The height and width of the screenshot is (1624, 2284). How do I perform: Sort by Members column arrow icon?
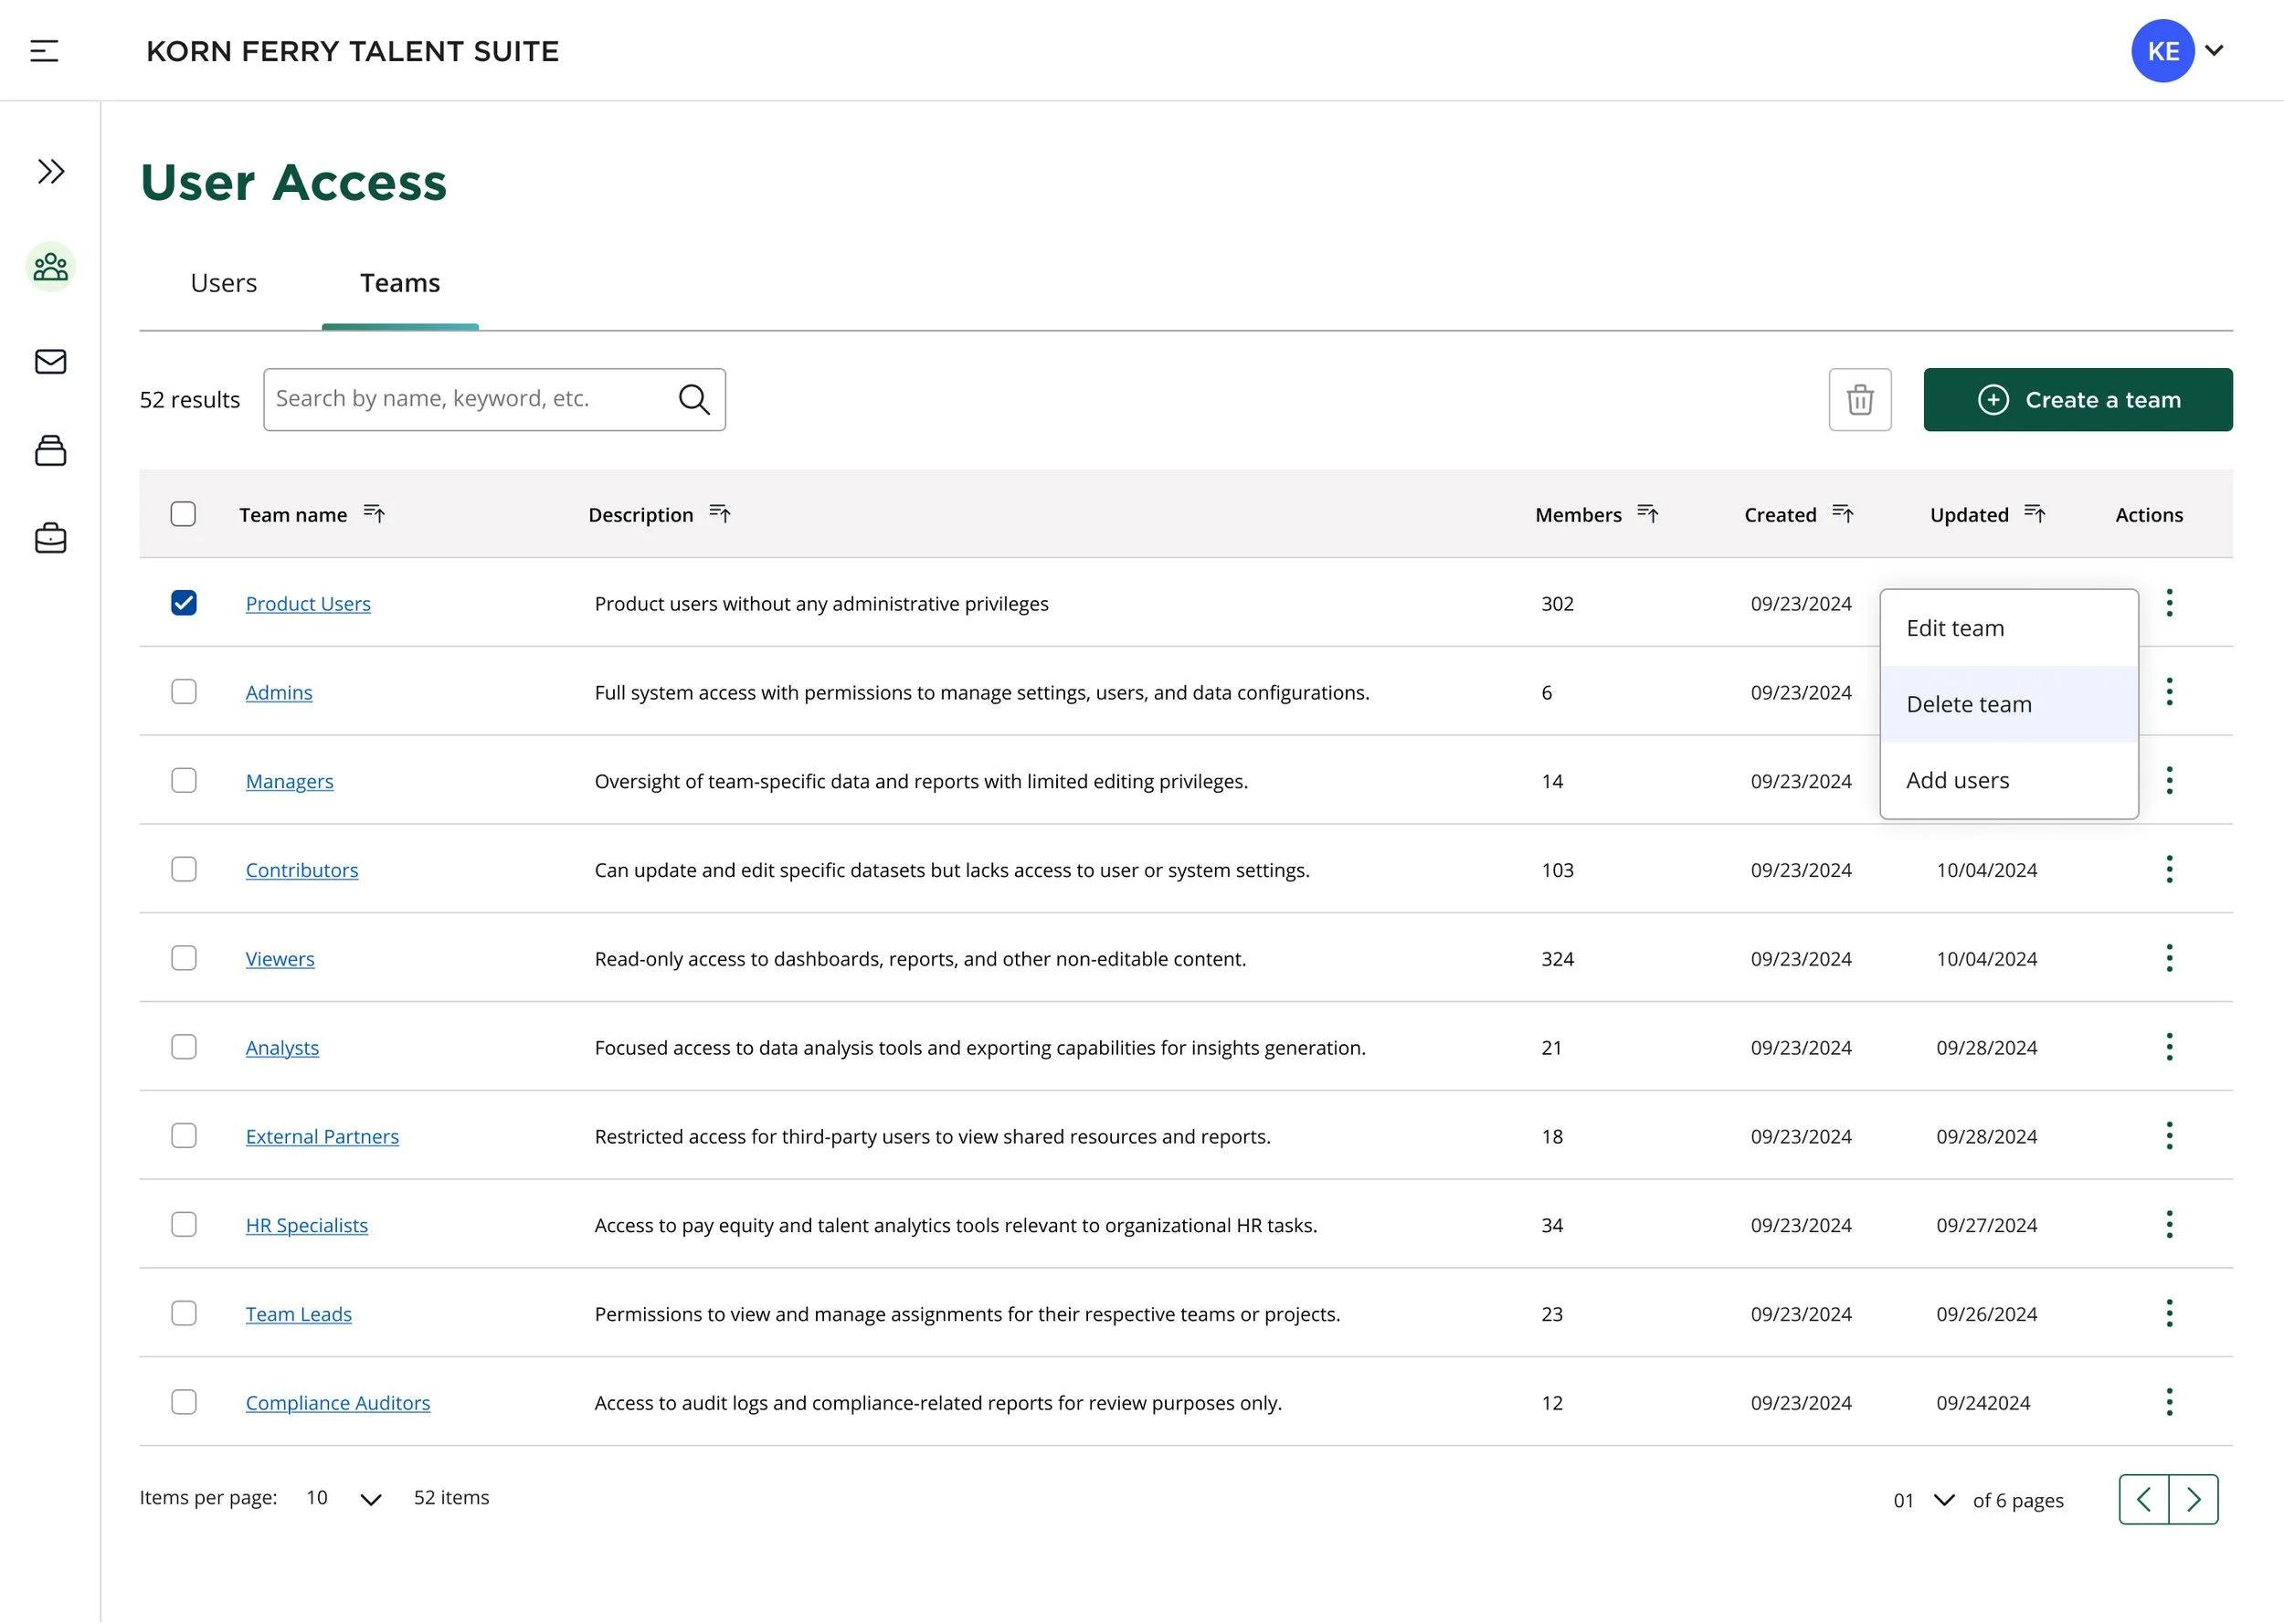point(1647,514)
